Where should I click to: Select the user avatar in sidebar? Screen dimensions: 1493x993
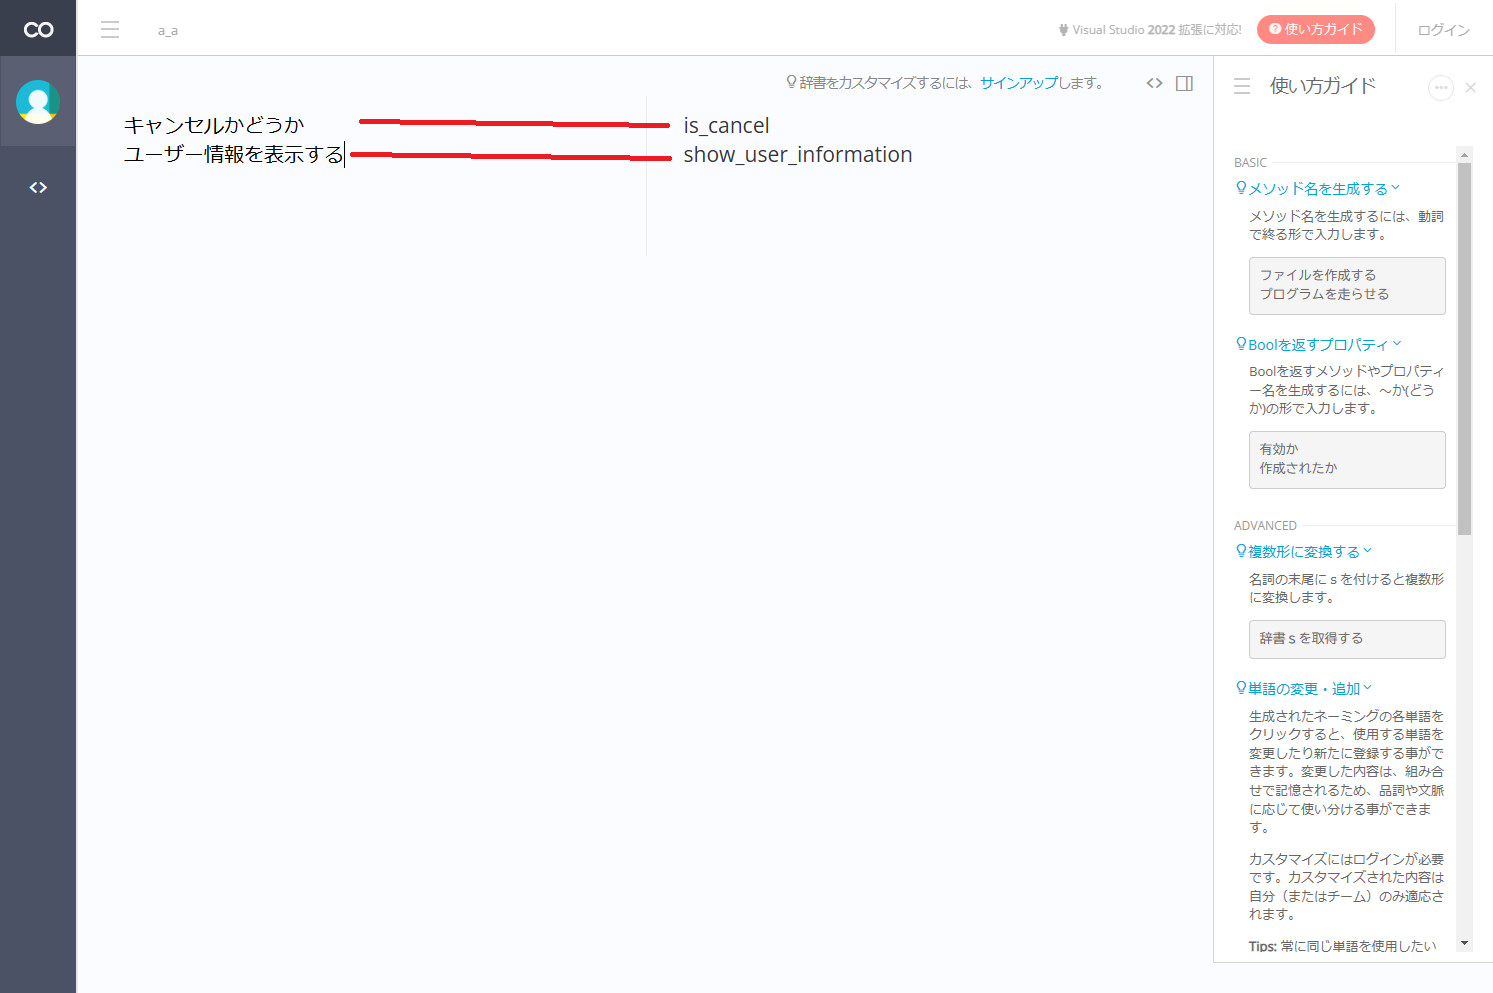point(38,102)
